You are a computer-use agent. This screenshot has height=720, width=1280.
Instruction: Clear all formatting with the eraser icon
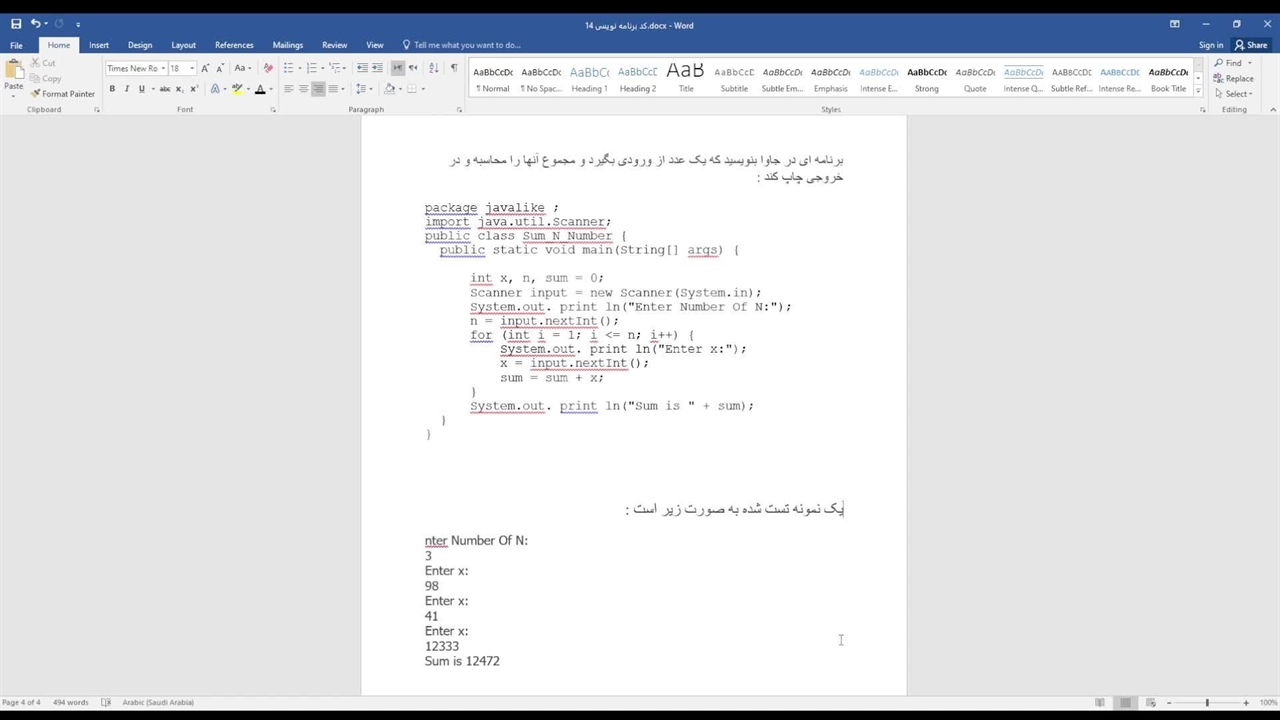267,68
